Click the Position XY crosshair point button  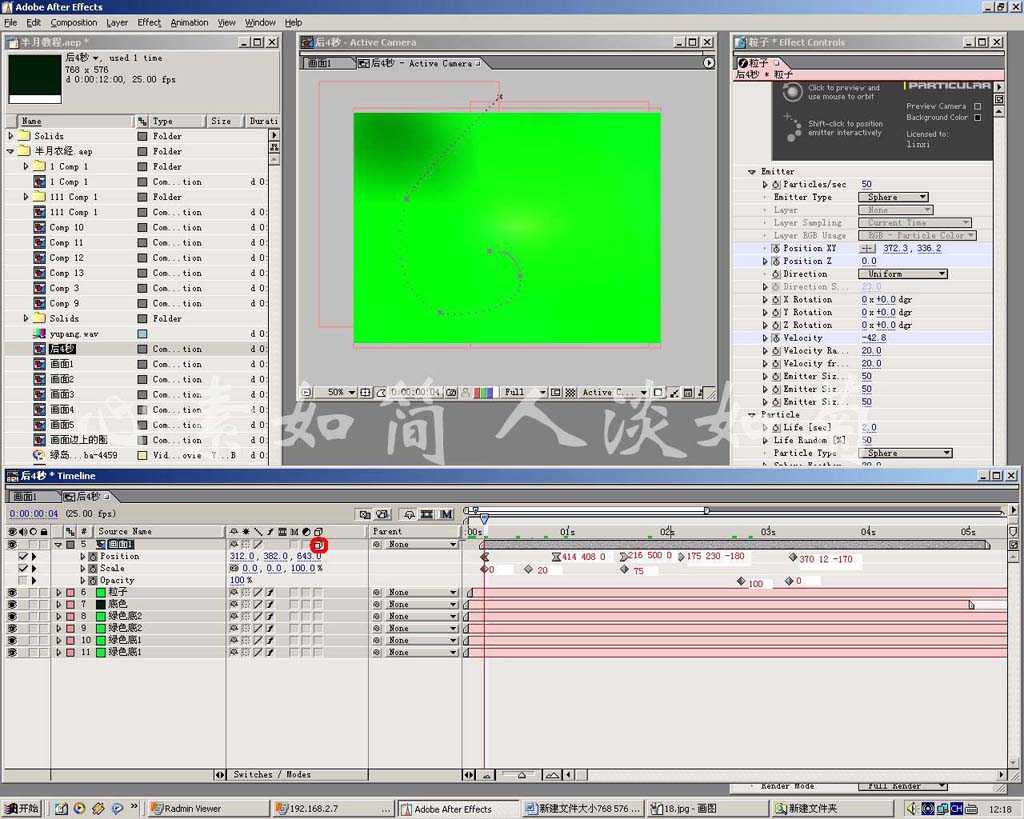click(x=867, y=248)
